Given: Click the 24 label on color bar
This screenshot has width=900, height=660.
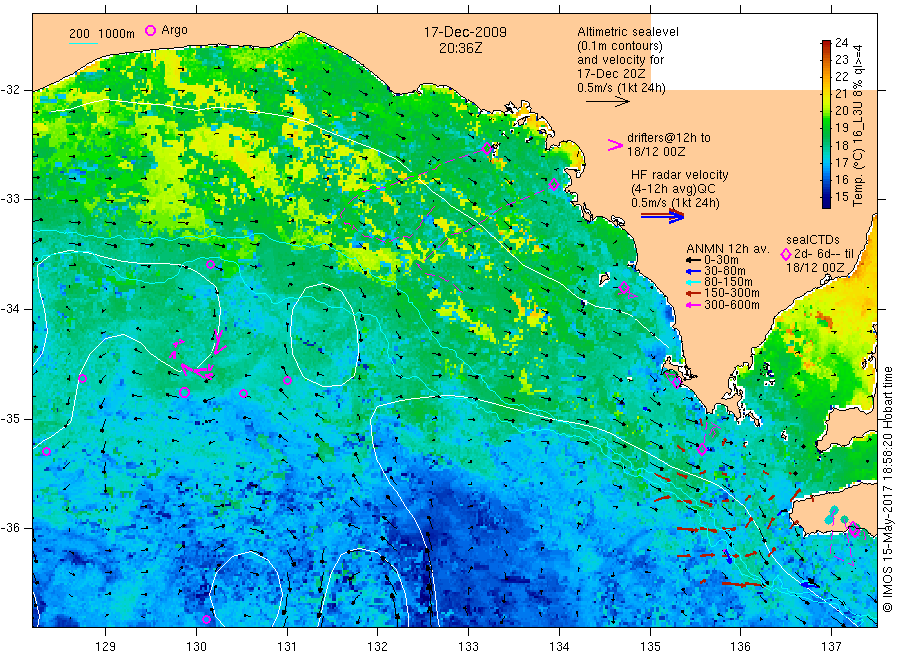Looking at the screenshot, I should point(841,42).
